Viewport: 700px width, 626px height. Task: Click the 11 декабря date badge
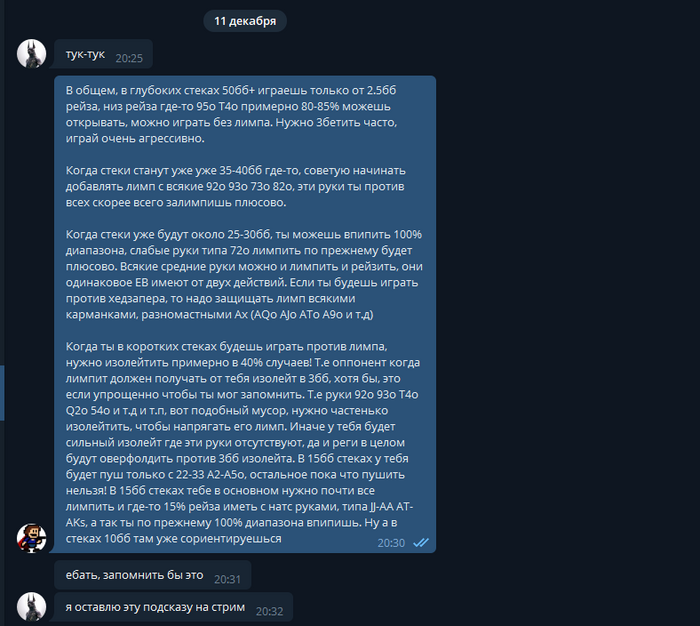point(245,21)
